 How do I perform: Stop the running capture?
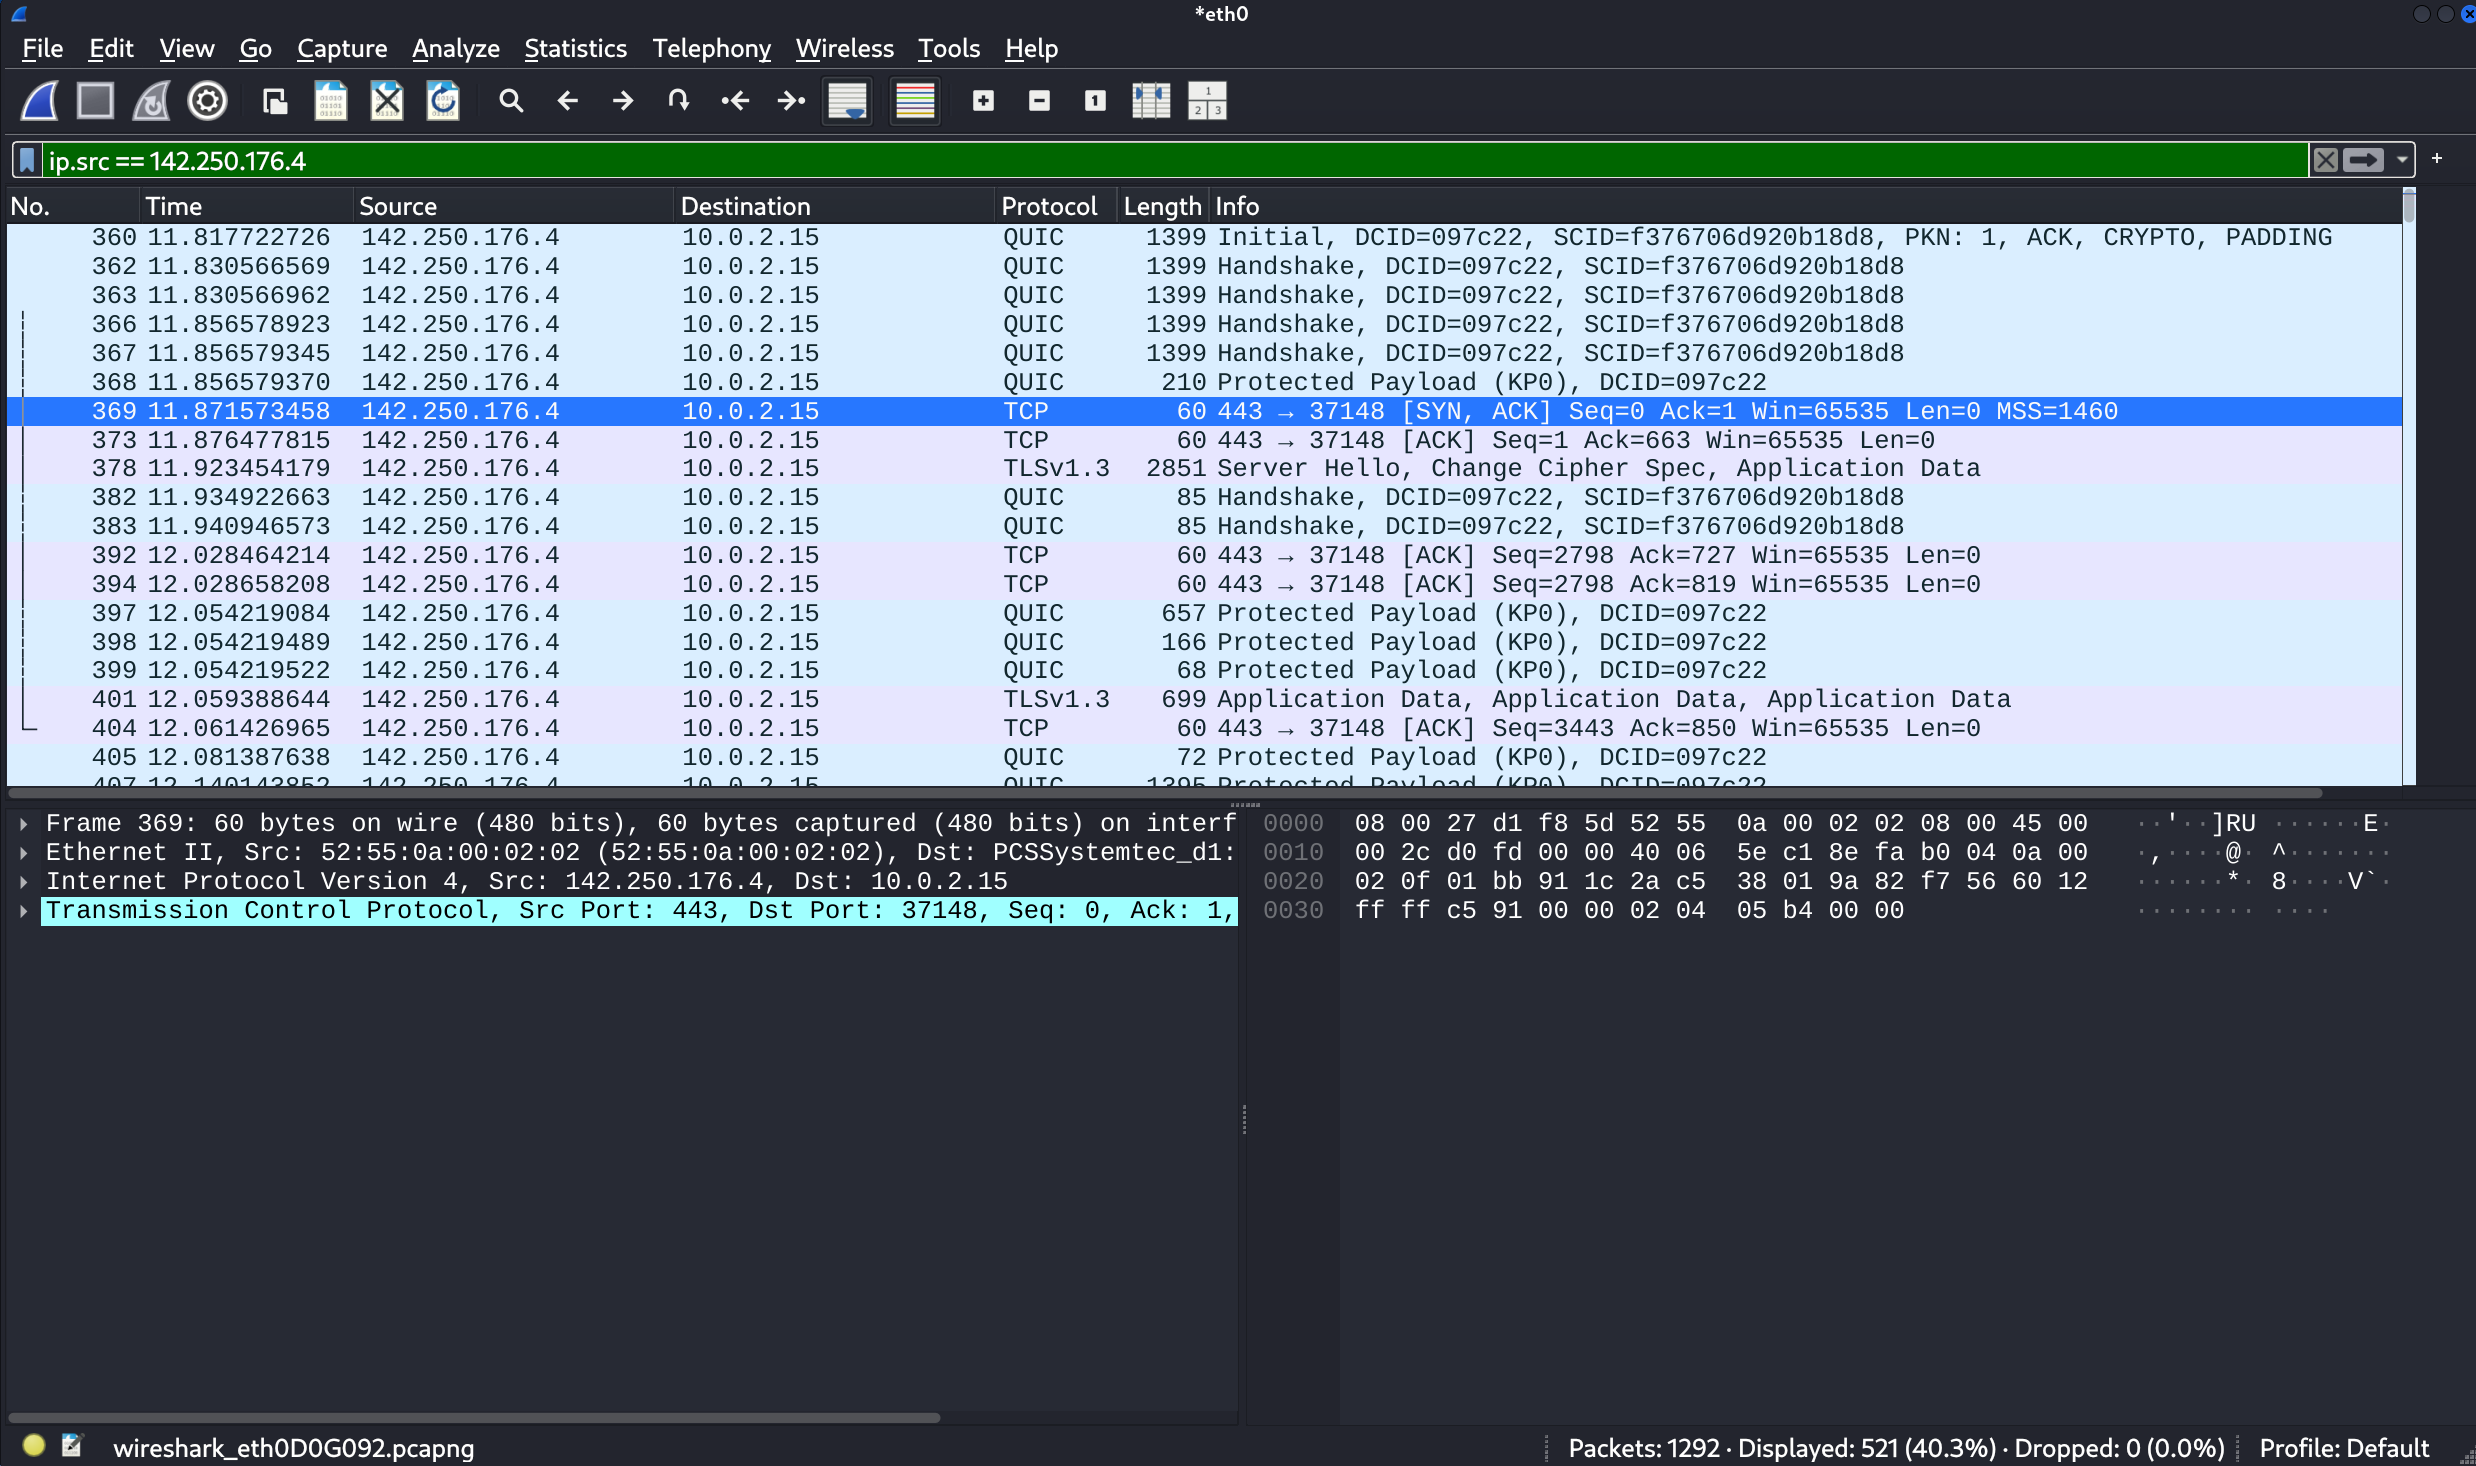tap(95, 101)
